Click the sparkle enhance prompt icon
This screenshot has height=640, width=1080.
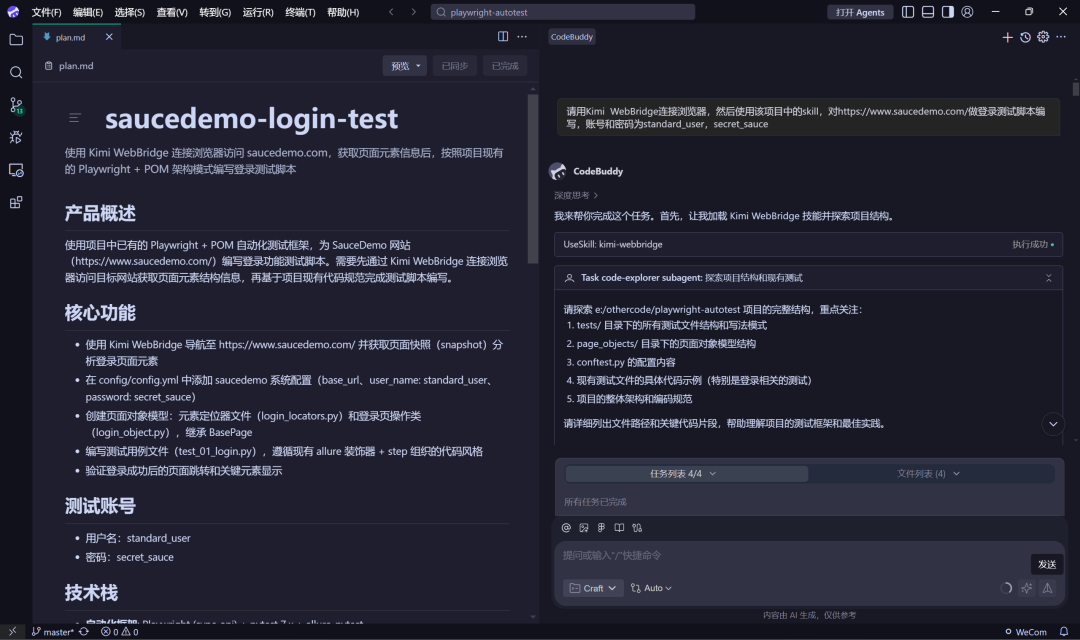point(1026,588)
